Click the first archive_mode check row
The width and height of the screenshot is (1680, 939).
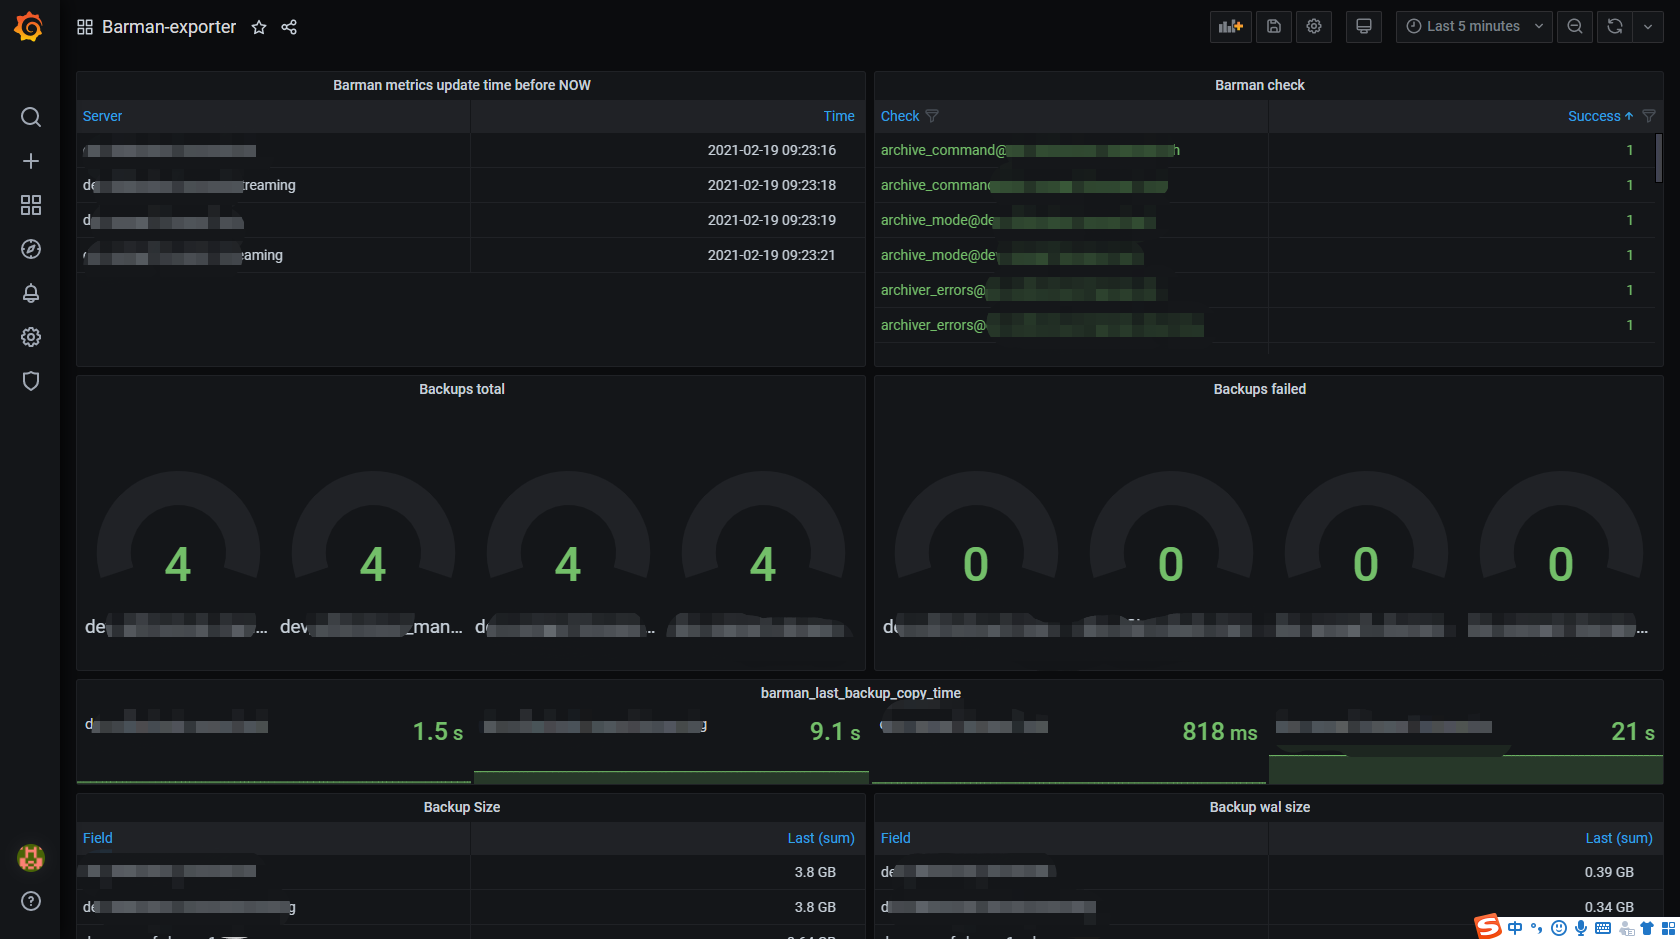click(1268, 220)
